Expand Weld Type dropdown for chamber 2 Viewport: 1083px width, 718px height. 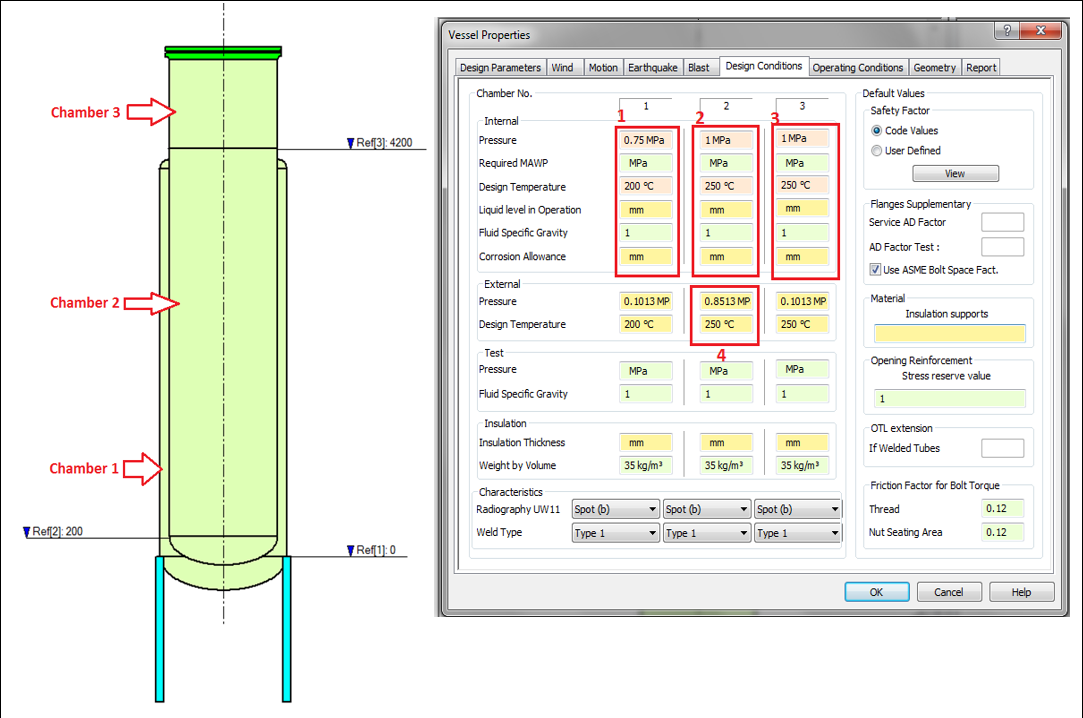(706, 533)
